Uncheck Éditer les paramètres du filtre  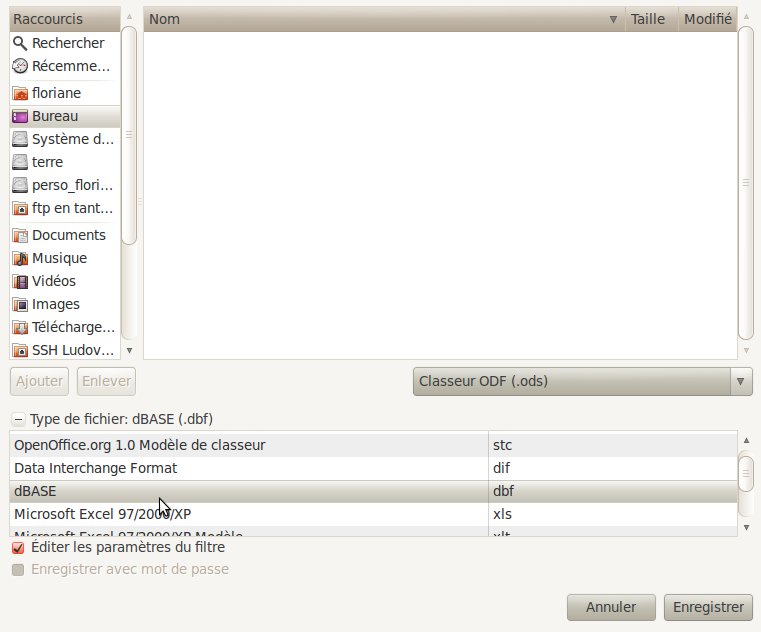17,548
